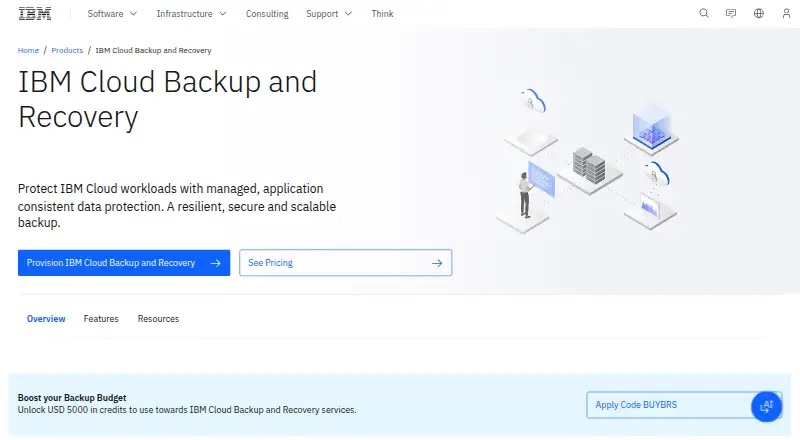Open the search icon in header
This screenshot has width=800, height=440.
point(704,13)
